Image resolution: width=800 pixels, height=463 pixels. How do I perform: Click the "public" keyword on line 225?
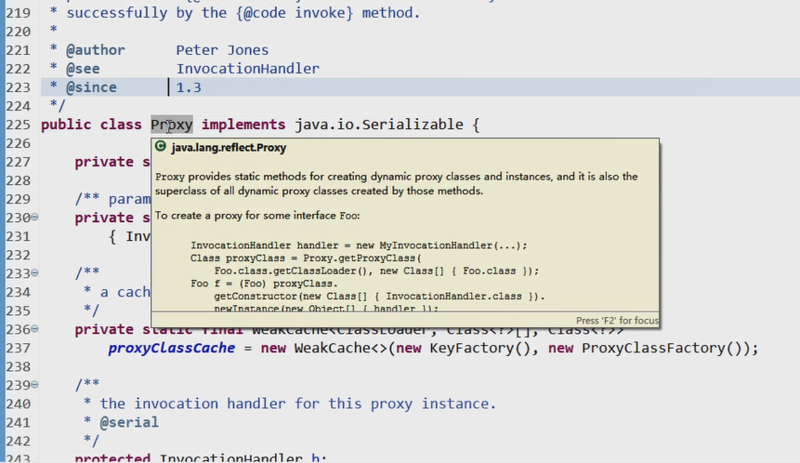click(x=66, y=125)
